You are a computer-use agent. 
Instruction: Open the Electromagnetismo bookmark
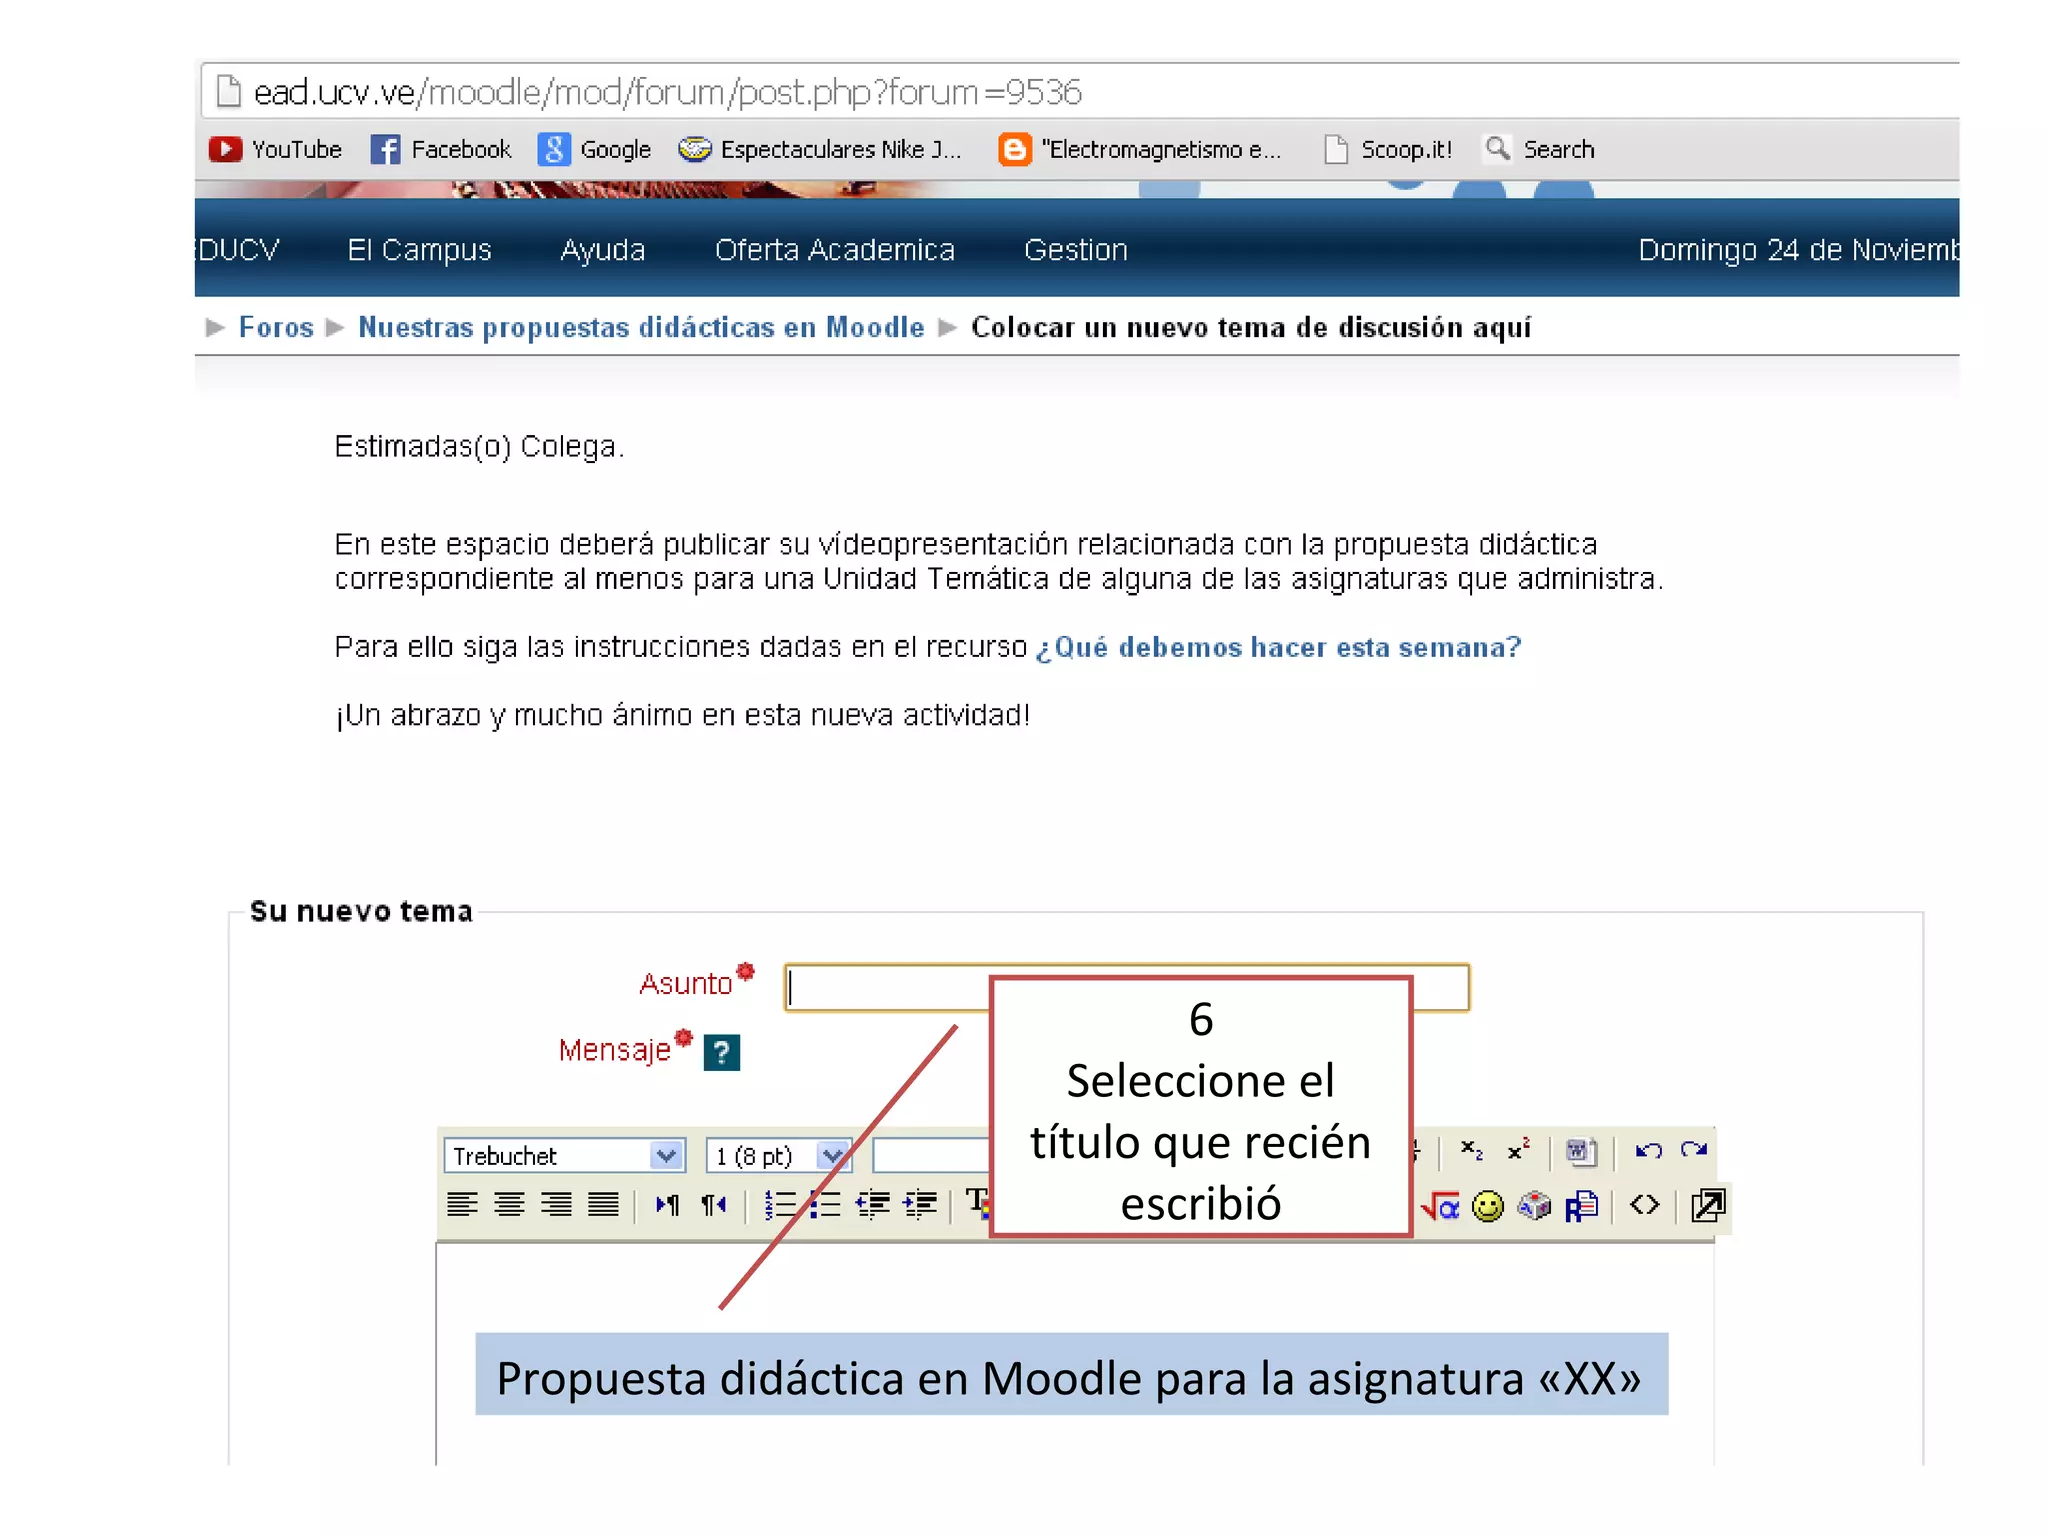[x=1140, y=149]
